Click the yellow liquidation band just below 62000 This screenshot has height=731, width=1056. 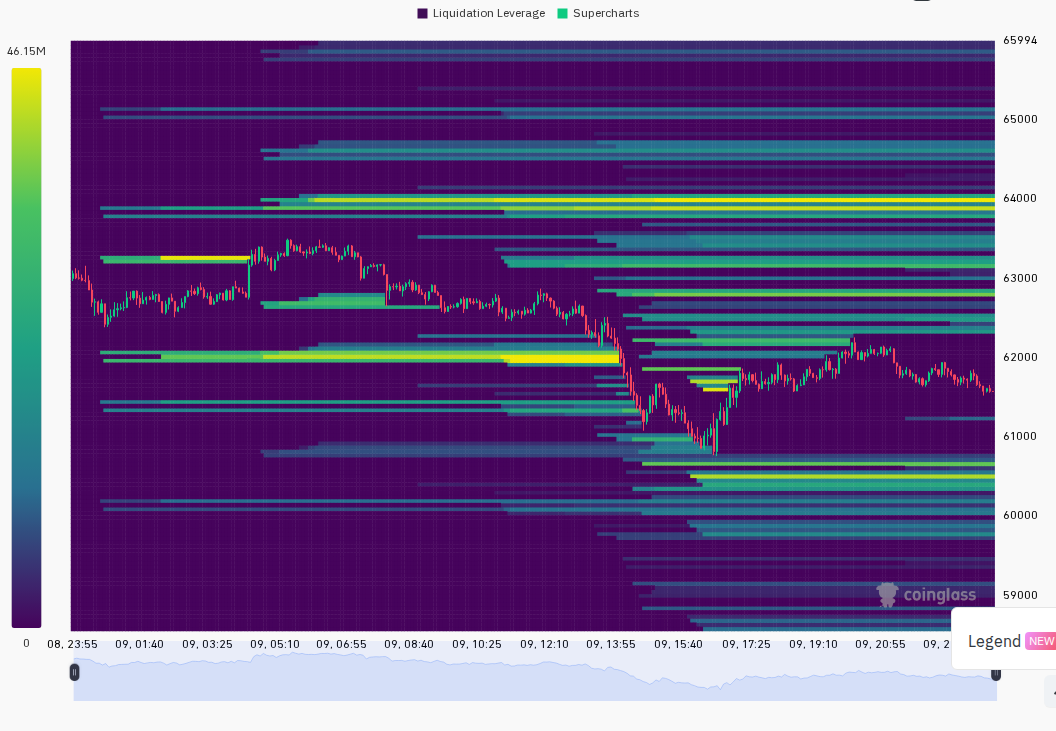[562, 358]
